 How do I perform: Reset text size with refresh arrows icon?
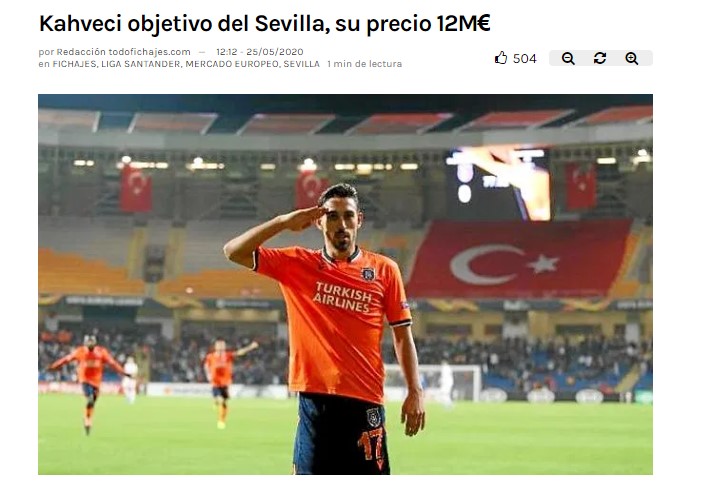click(600, 58)
